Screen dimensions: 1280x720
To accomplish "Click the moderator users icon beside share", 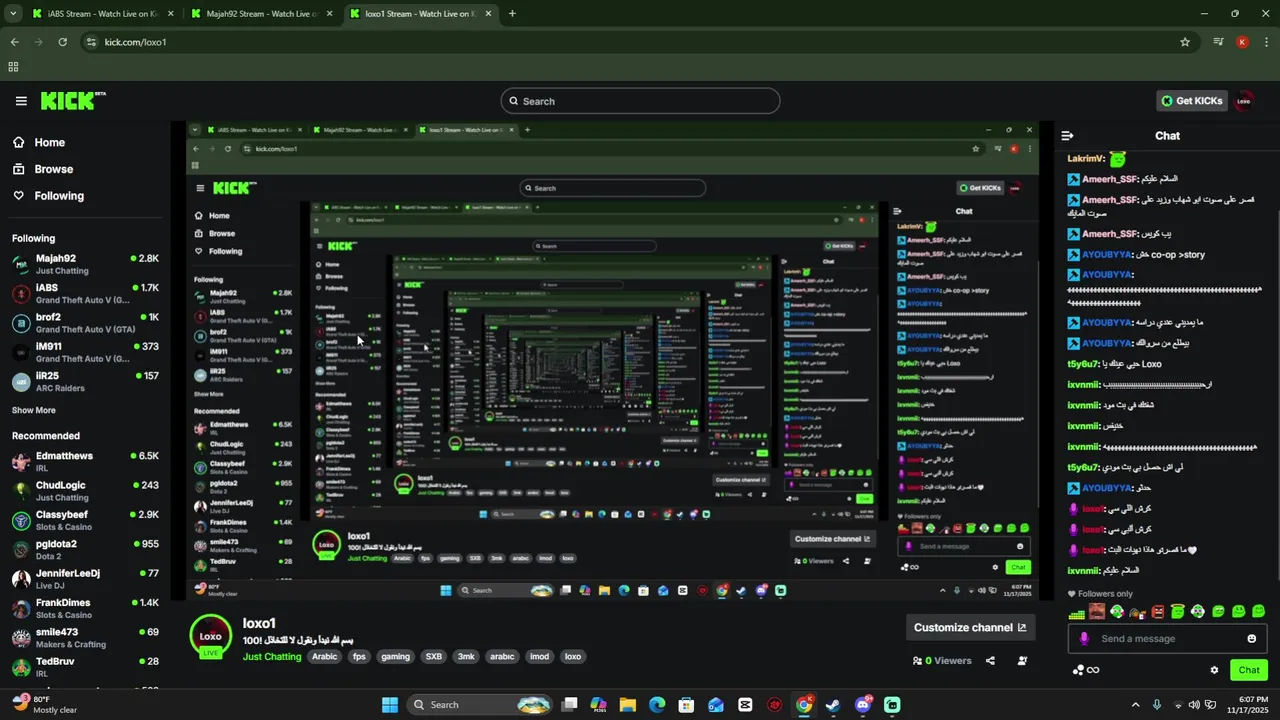I will [x=1022, y=661].
